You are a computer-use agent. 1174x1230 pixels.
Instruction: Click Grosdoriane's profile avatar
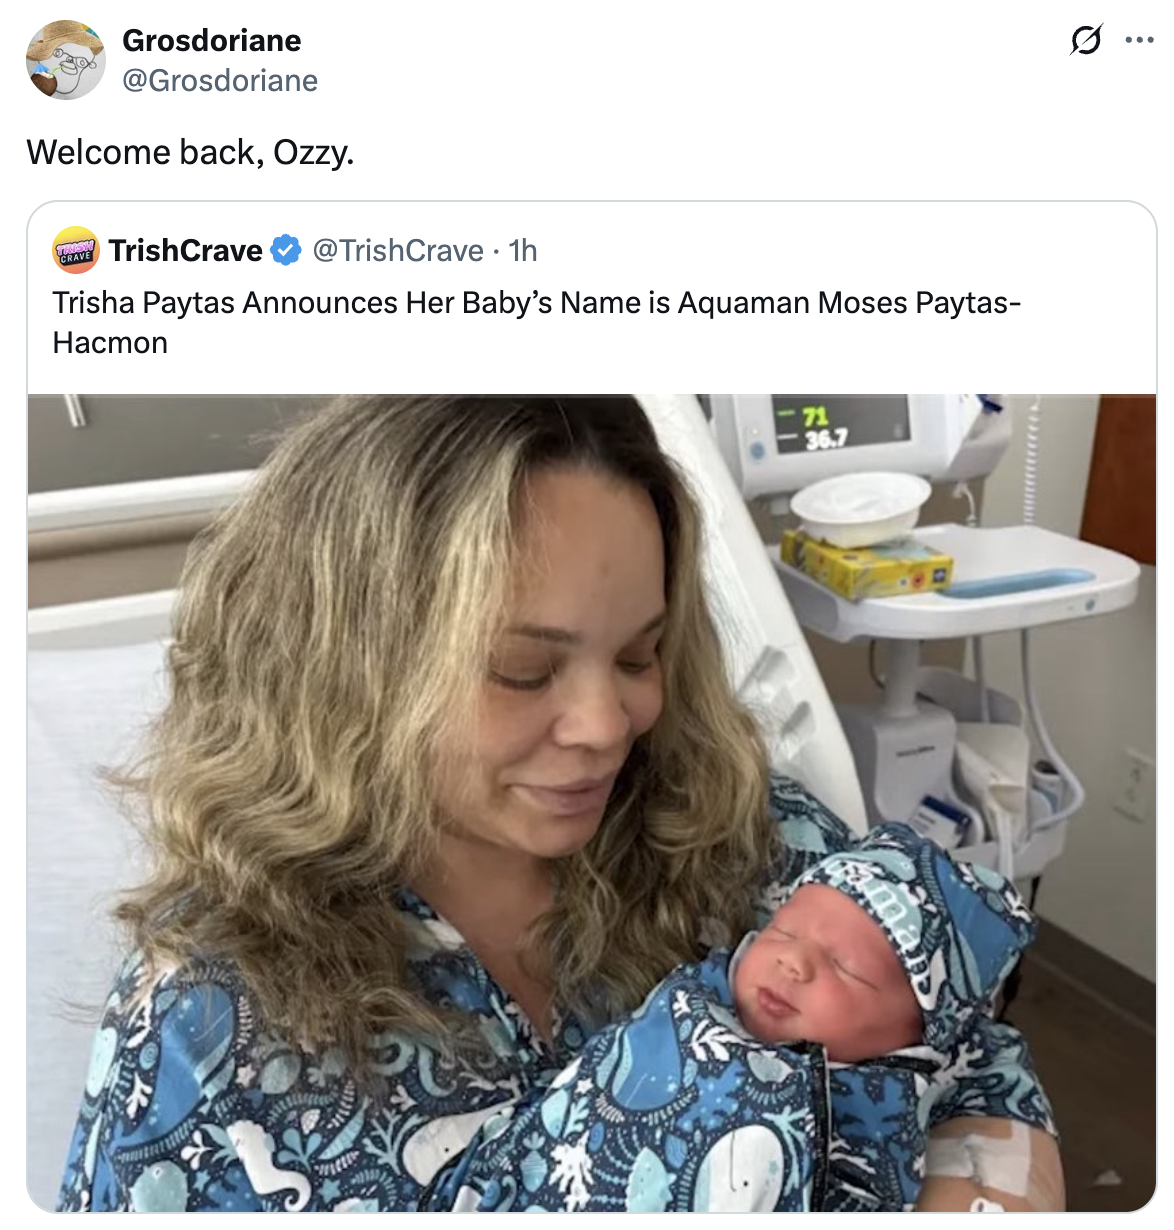[65, 60]
